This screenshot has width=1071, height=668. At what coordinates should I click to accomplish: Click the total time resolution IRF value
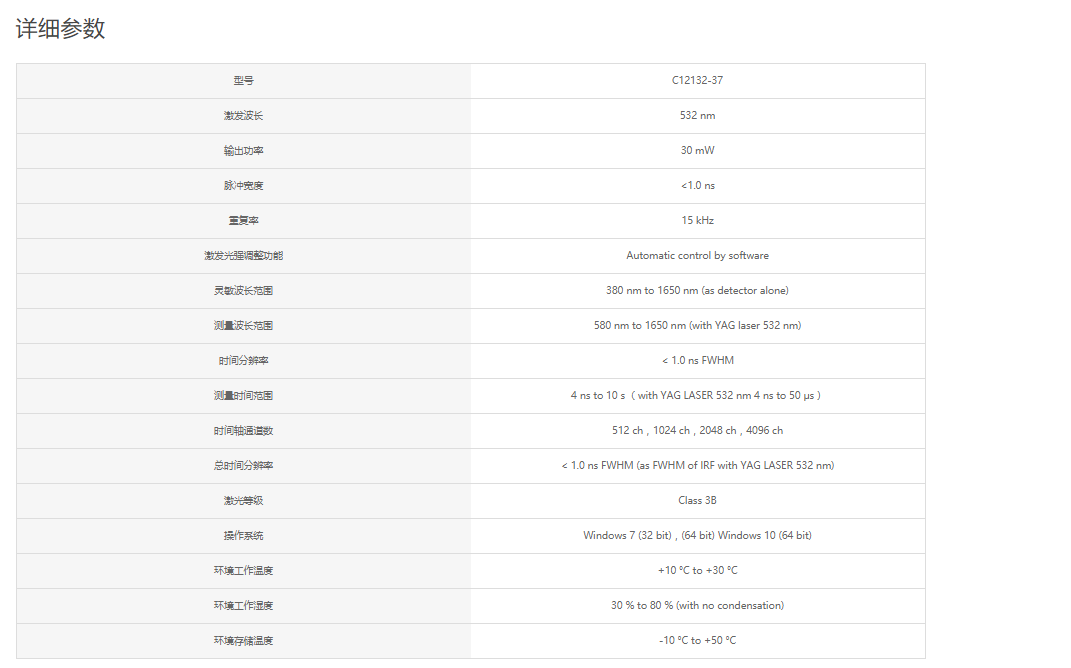(x=697, y=465)
